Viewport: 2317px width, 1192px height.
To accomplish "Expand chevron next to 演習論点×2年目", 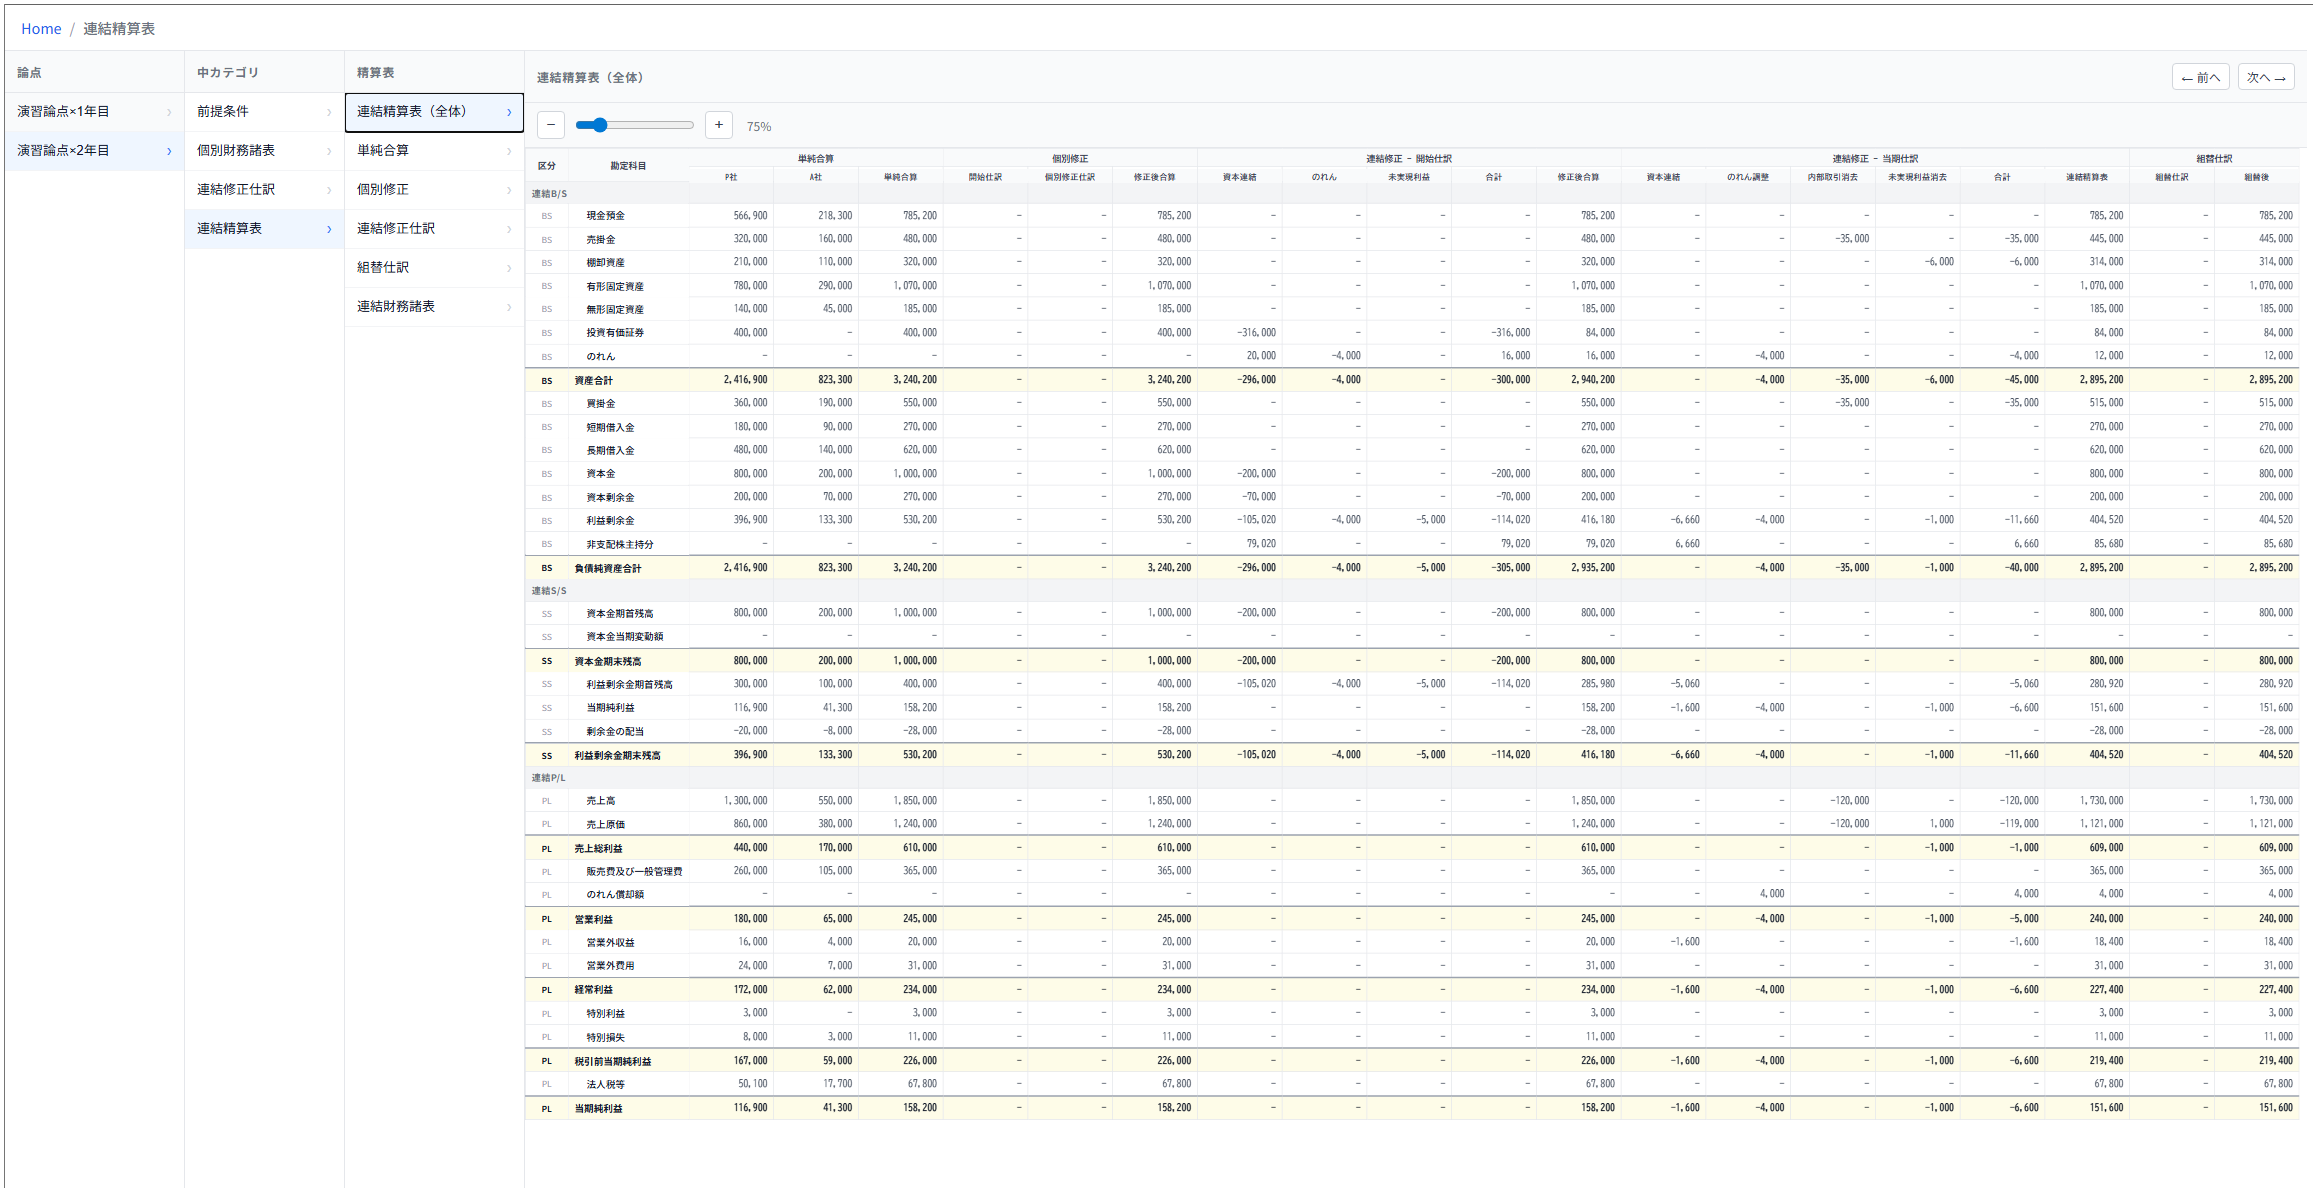I will 168,151.
